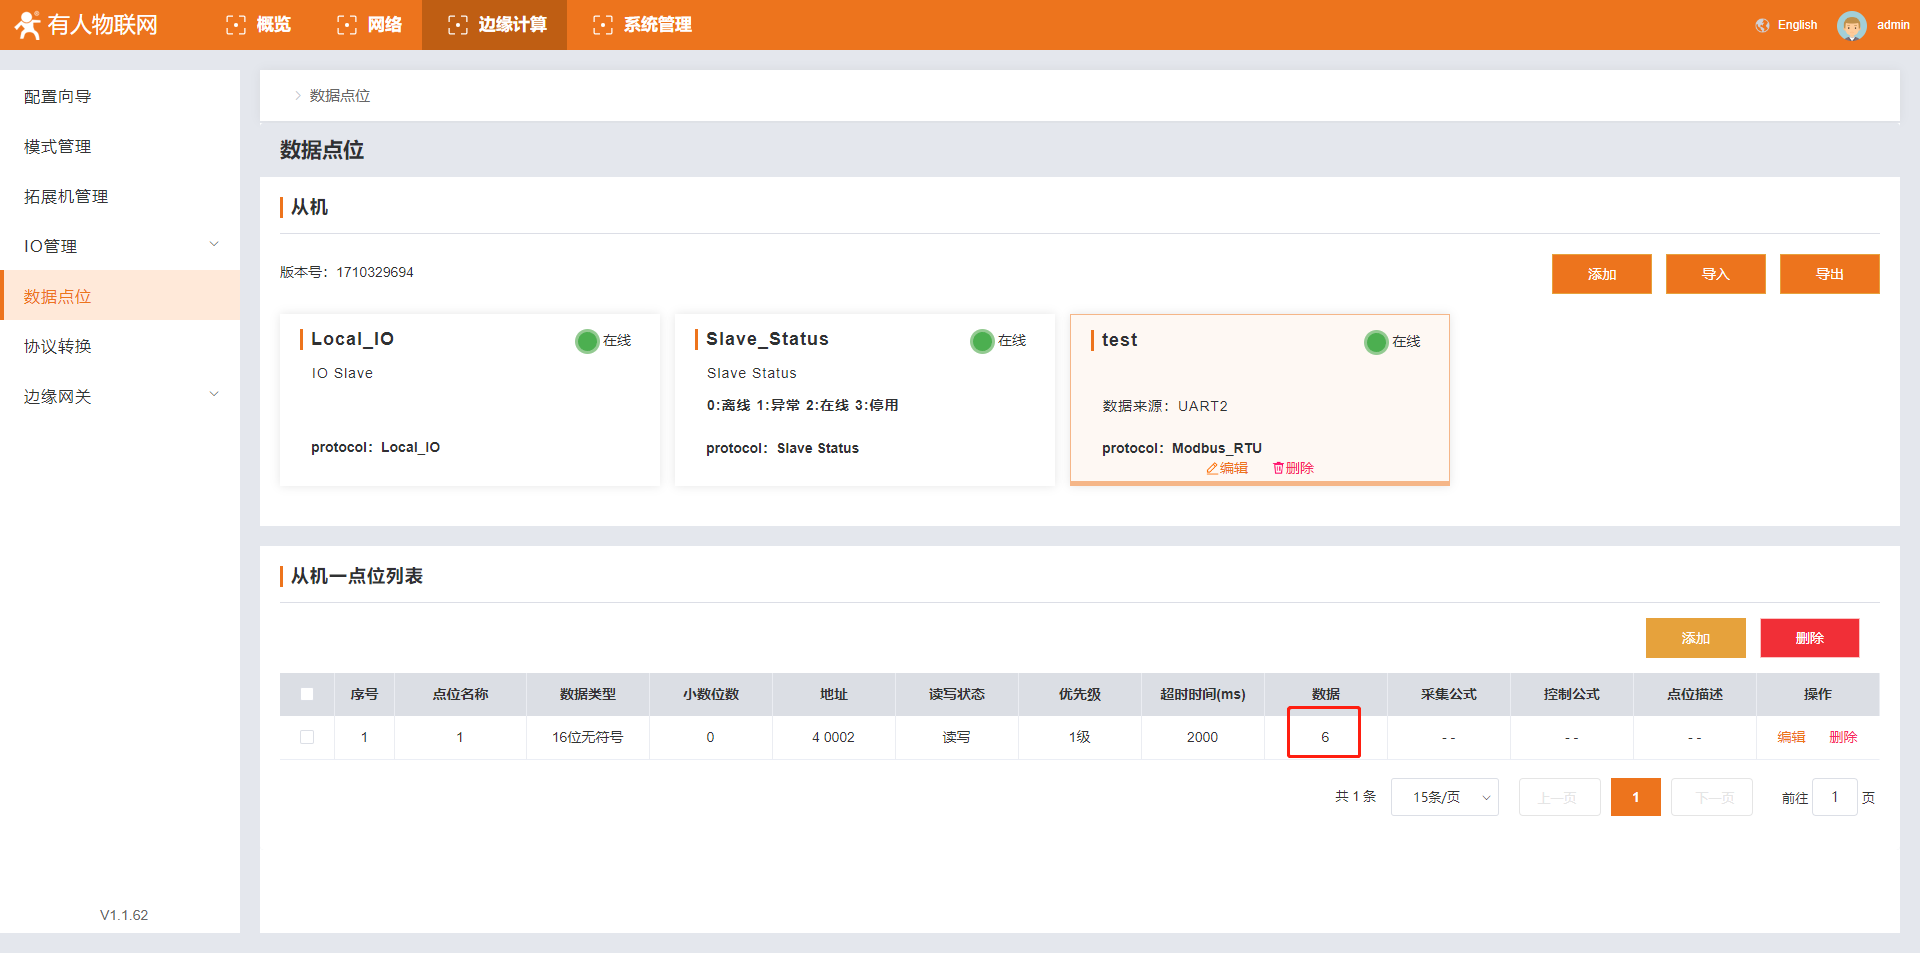Click the red 删除 button above table
This screenshot has width=1920, height=953.
coord(1809,638)
